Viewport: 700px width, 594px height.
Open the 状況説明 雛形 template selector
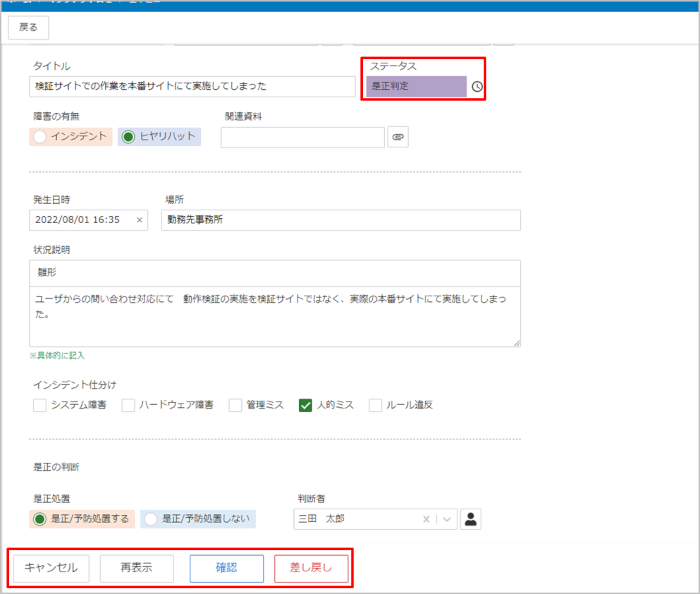pos(275,273)
